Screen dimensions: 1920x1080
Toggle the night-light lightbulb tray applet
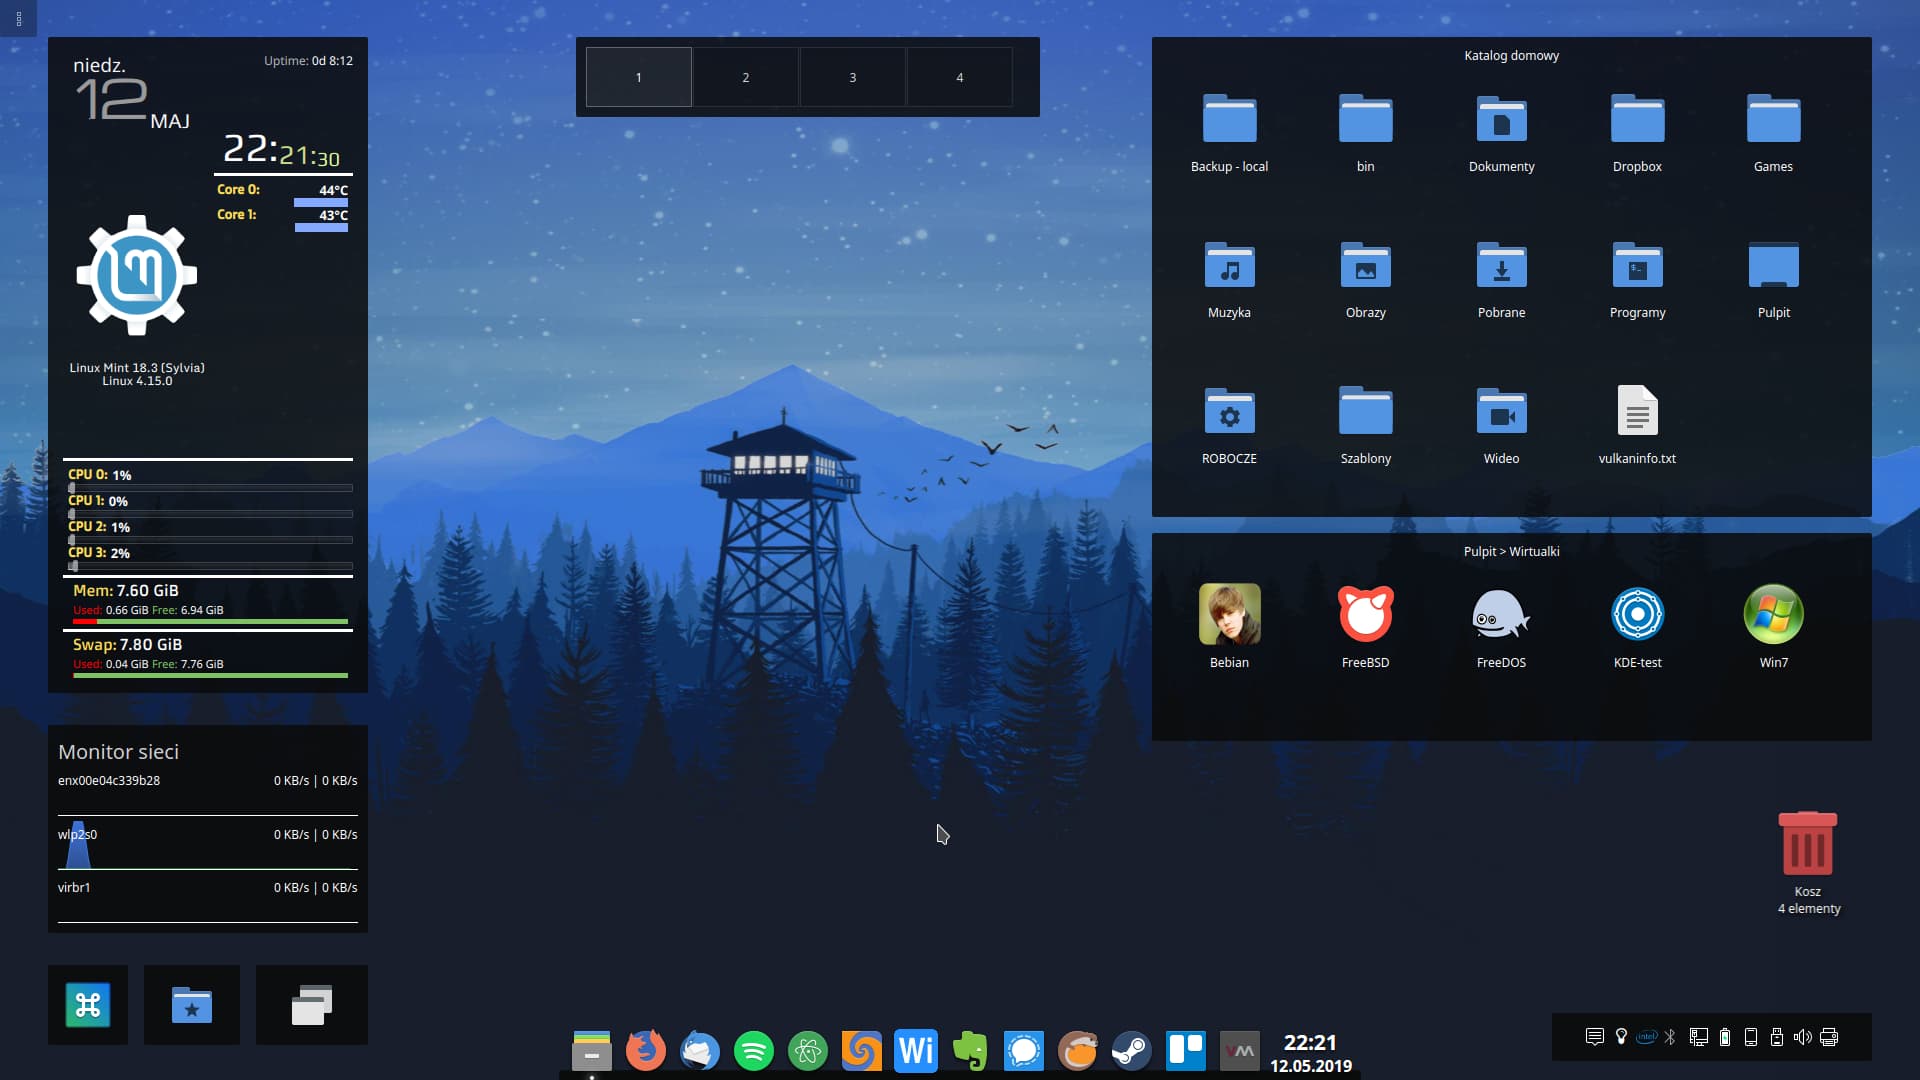1621,1037
